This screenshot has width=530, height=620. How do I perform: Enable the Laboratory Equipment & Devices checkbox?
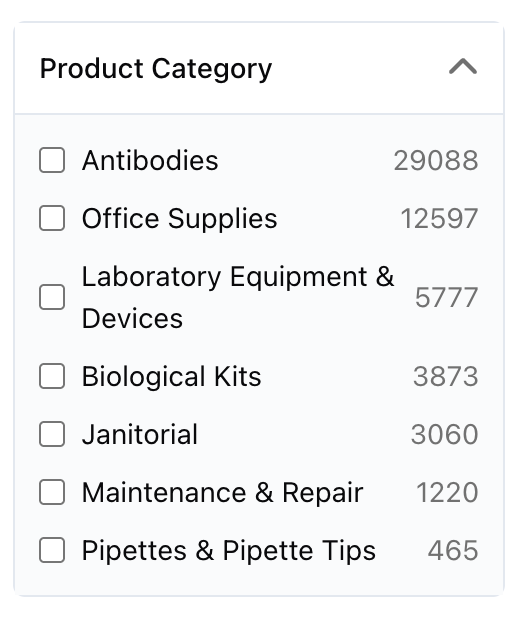pyautogui.click(x=52, y=297)
